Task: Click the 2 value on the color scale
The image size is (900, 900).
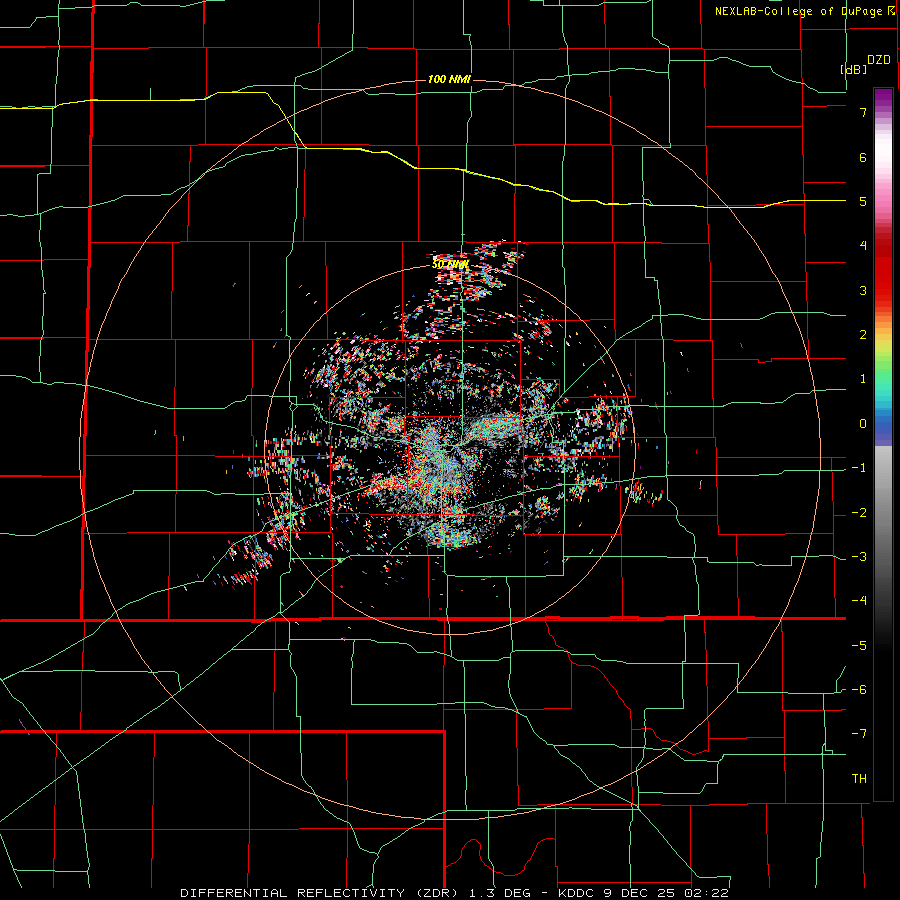Action: pyautogui.click(x=863, y=335)
